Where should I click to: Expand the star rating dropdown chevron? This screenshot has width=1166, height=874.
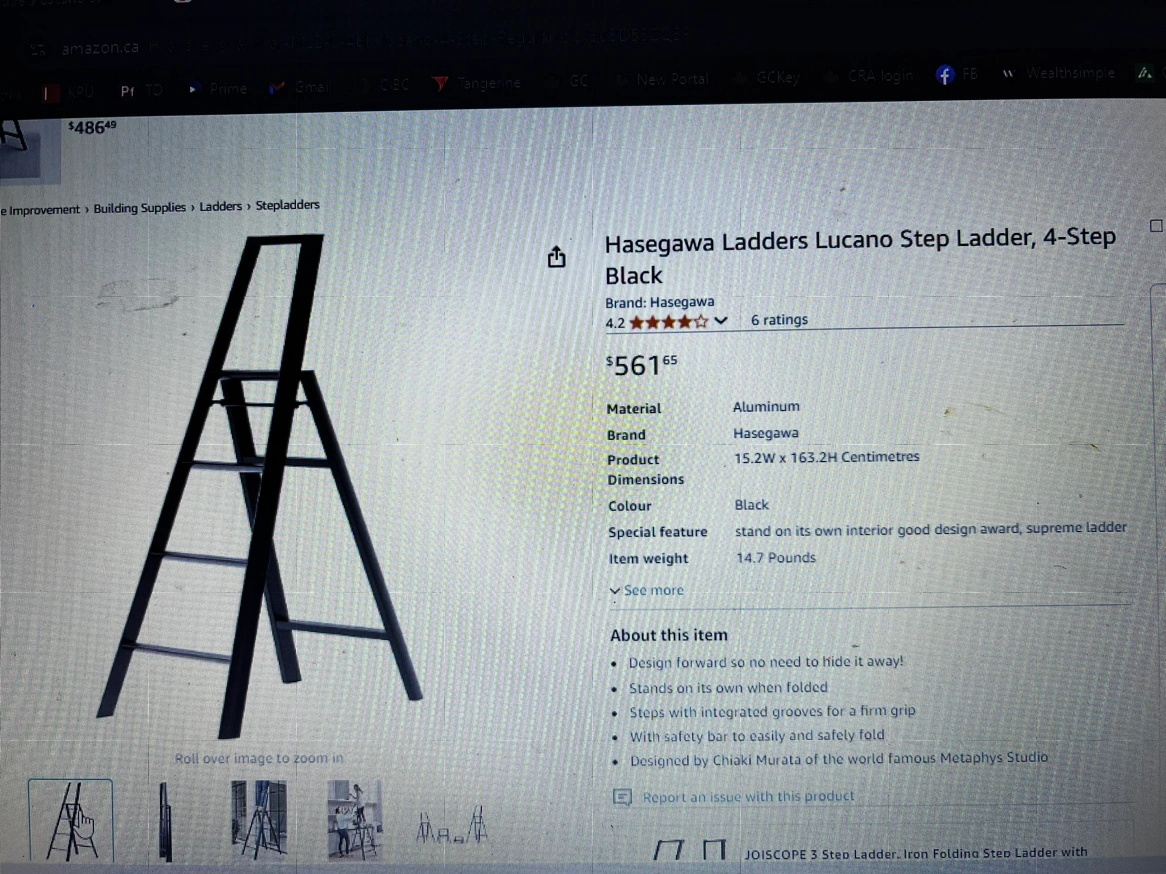721,321
